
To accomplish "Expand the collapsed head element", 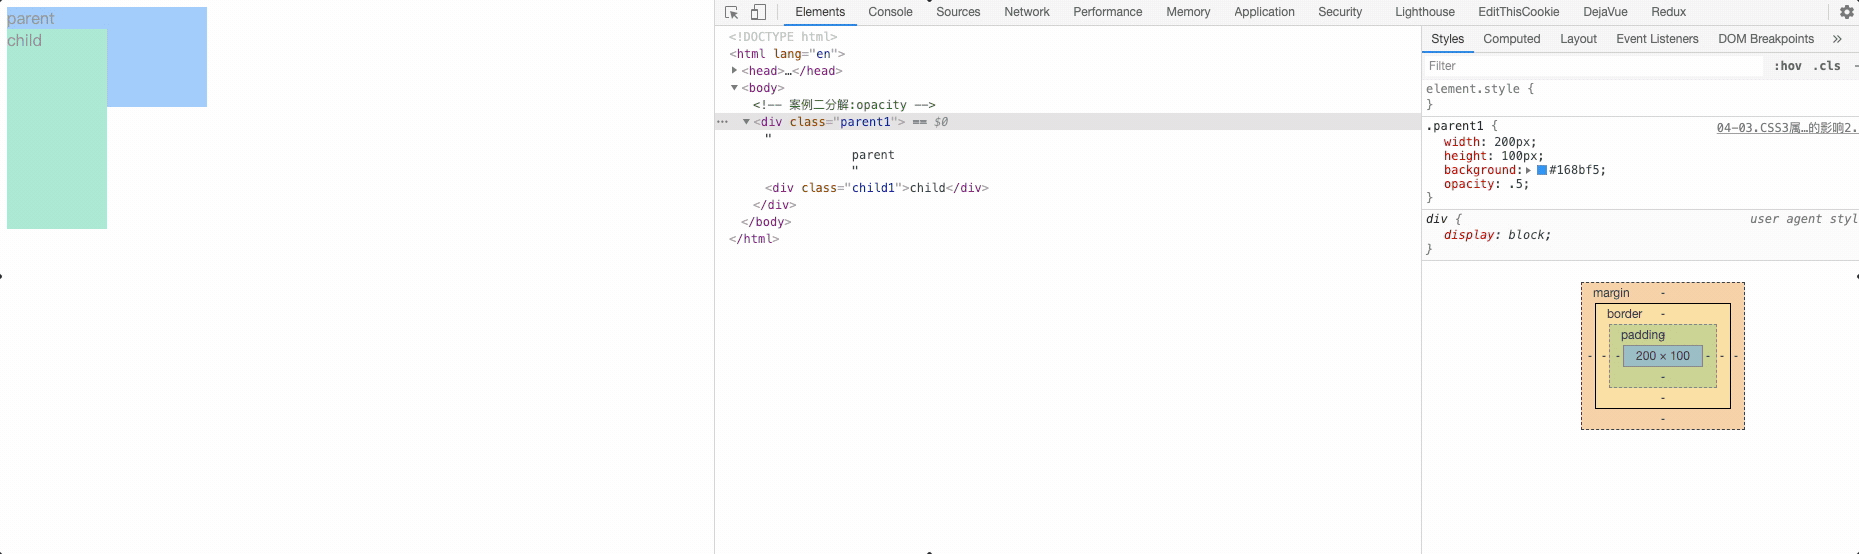I will pyautogui.click(x=735, y=71).
